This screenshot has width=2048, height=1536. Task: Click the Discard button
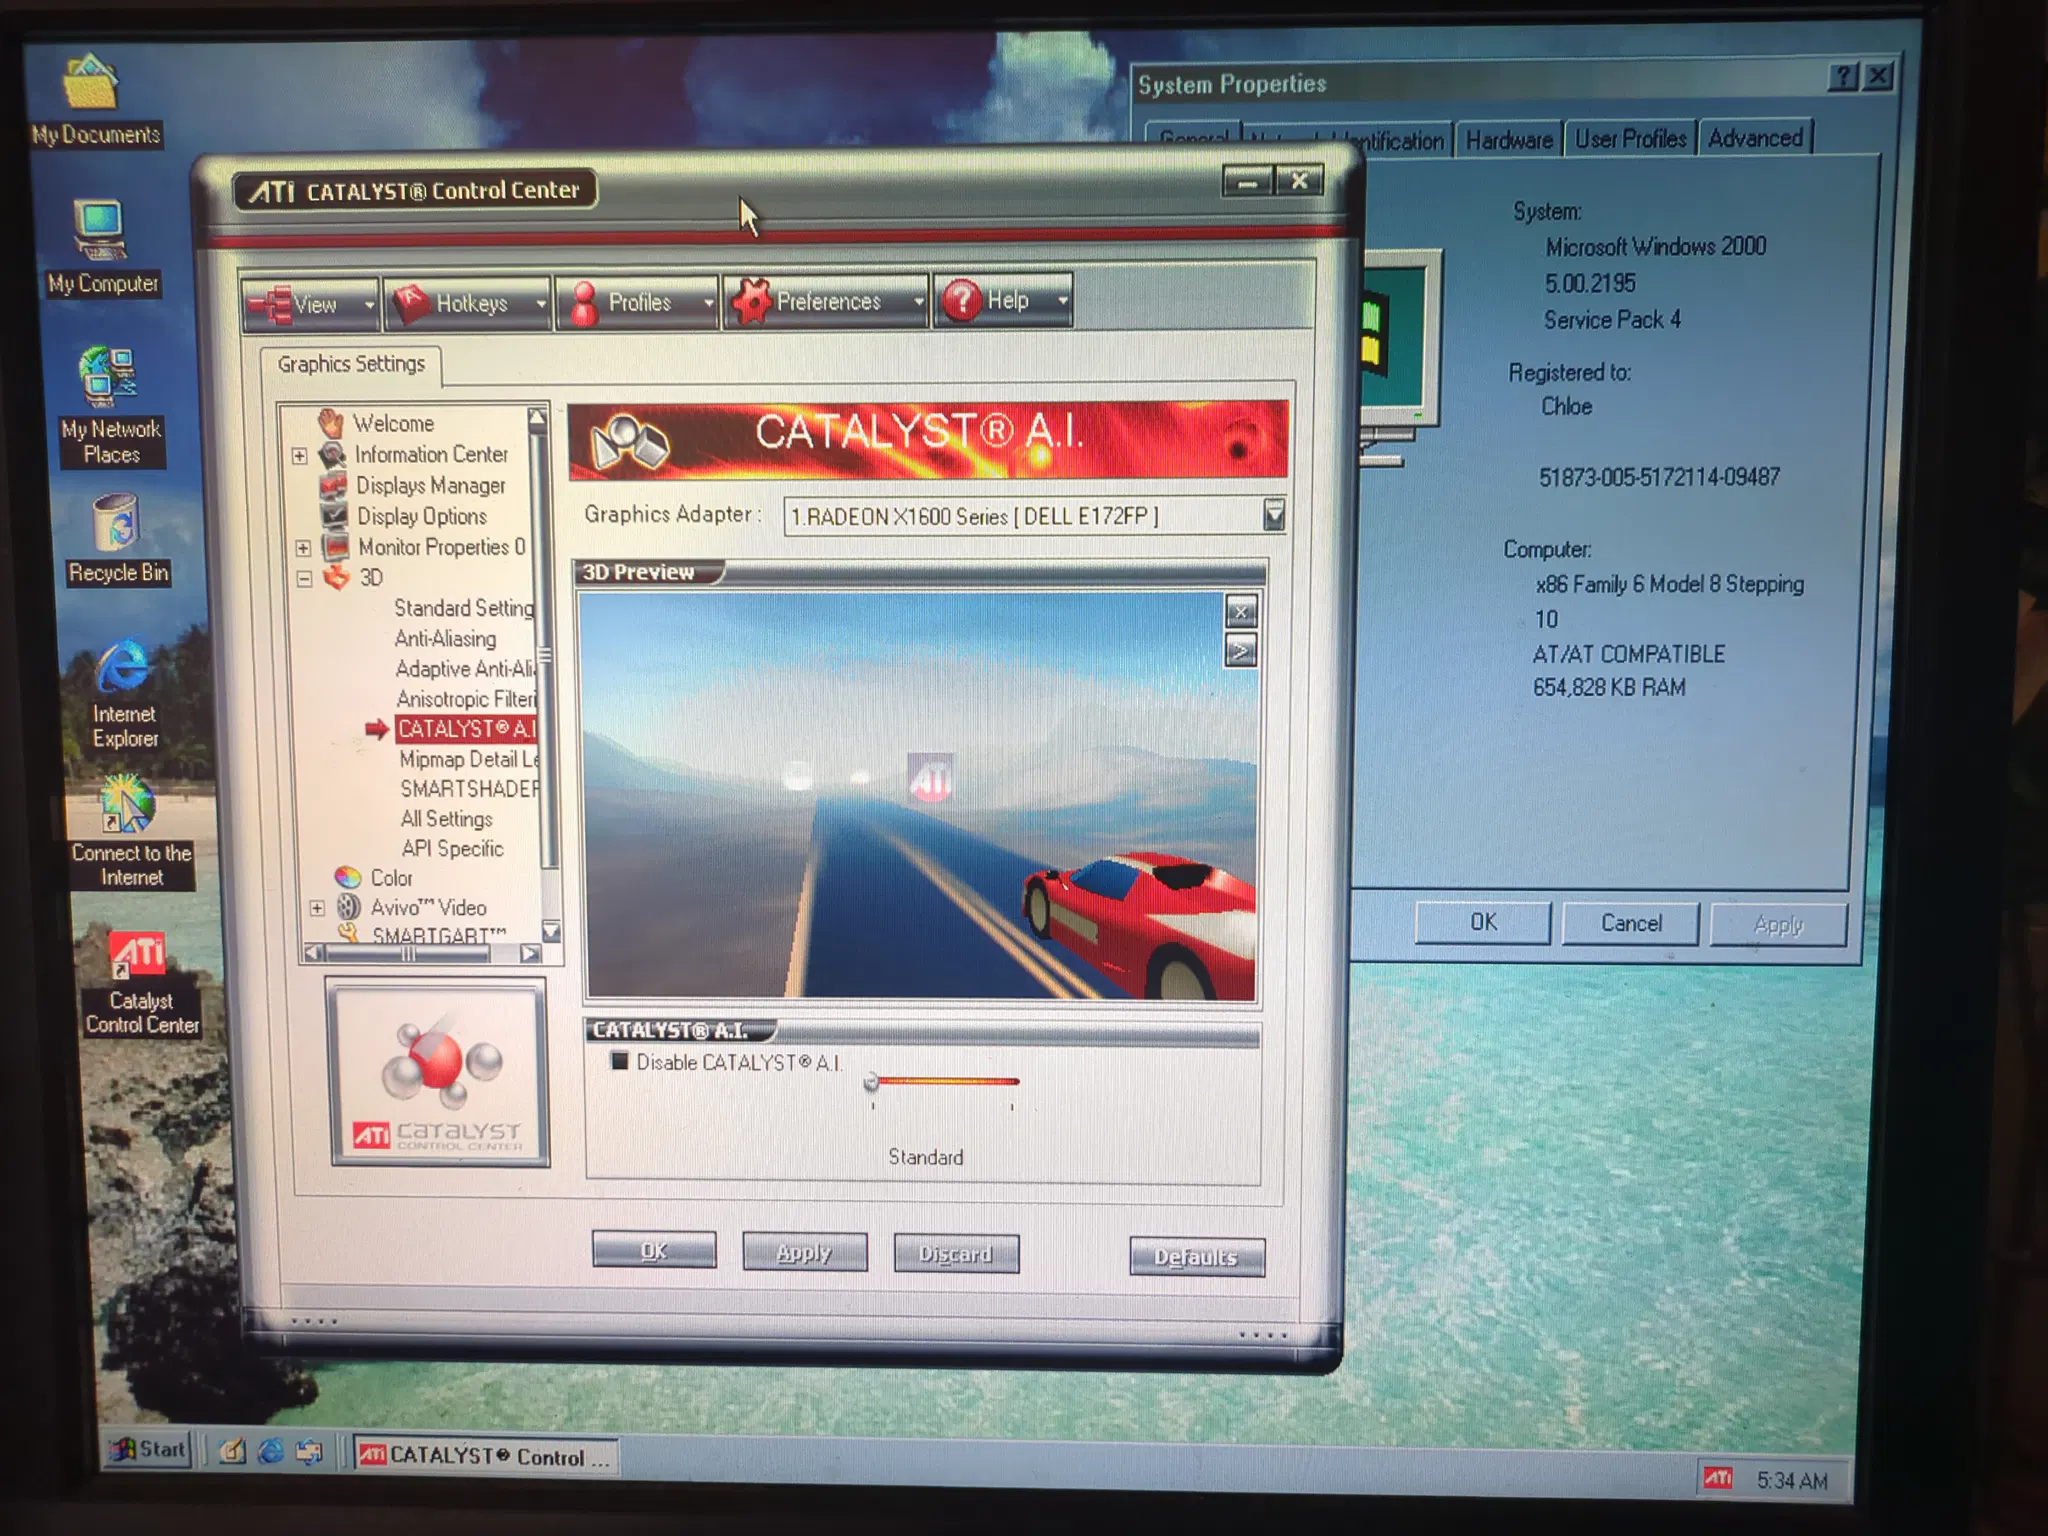coord(956,1254)
